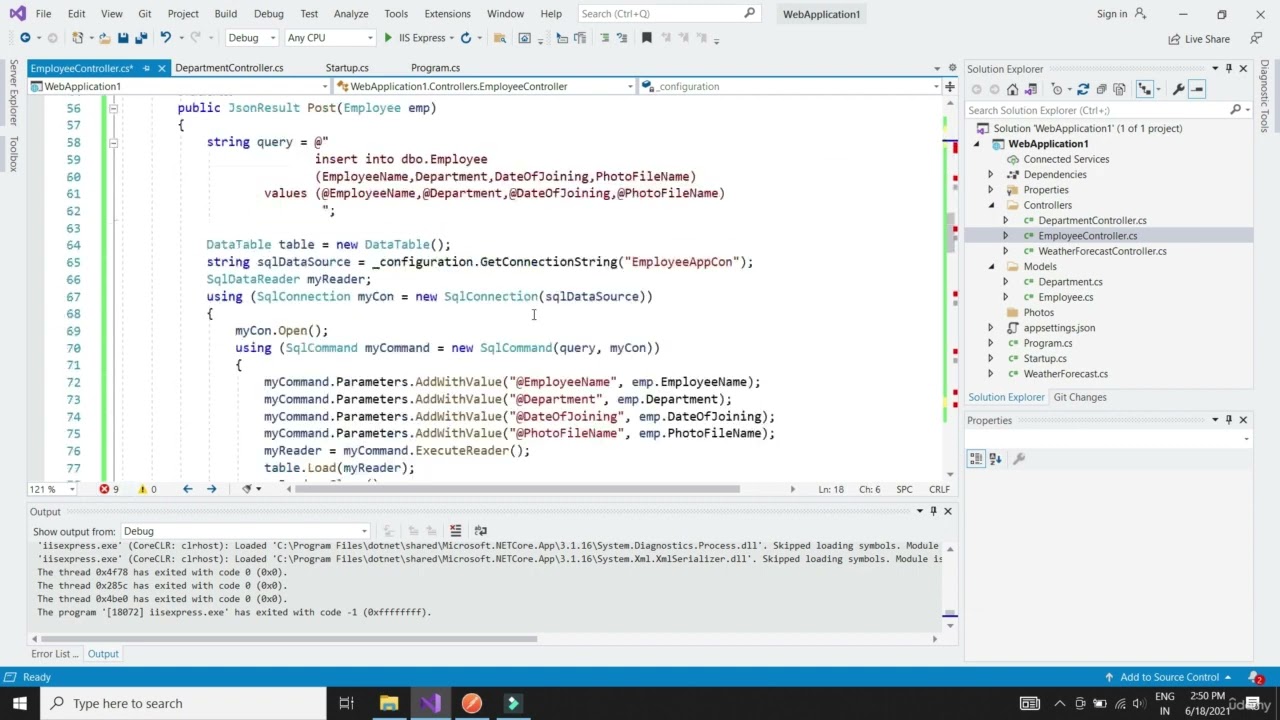
Task: Pin the Output panel
Action: (x=933, y=511)
